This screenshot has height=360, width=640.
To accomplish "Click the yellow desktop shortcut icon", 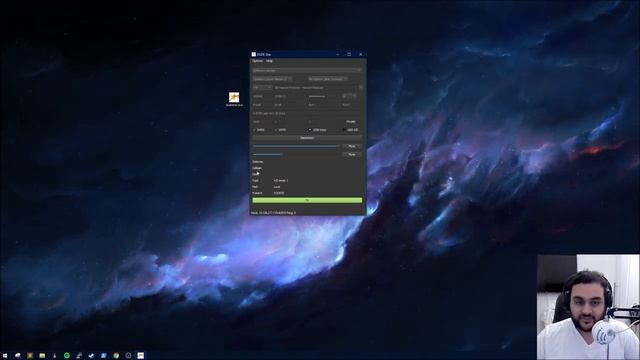I will pyautogui.click(x=234, y=97).
